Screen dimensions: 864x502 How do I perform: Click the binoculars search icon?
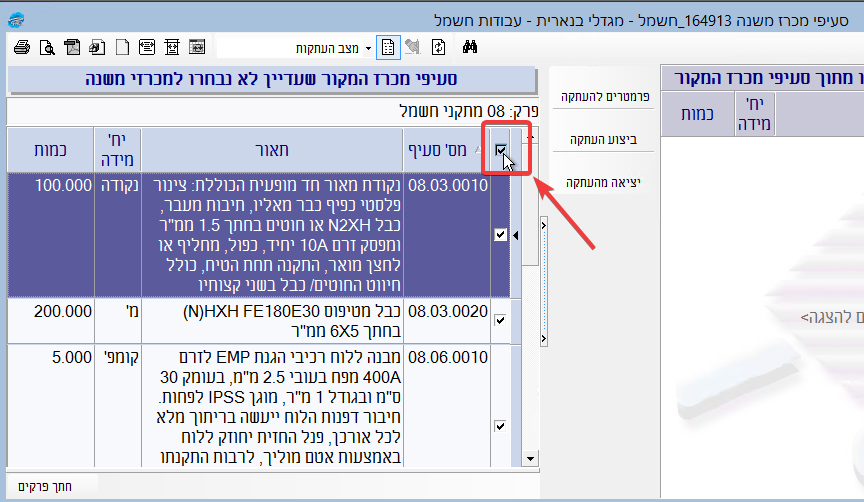click(470, 47)
